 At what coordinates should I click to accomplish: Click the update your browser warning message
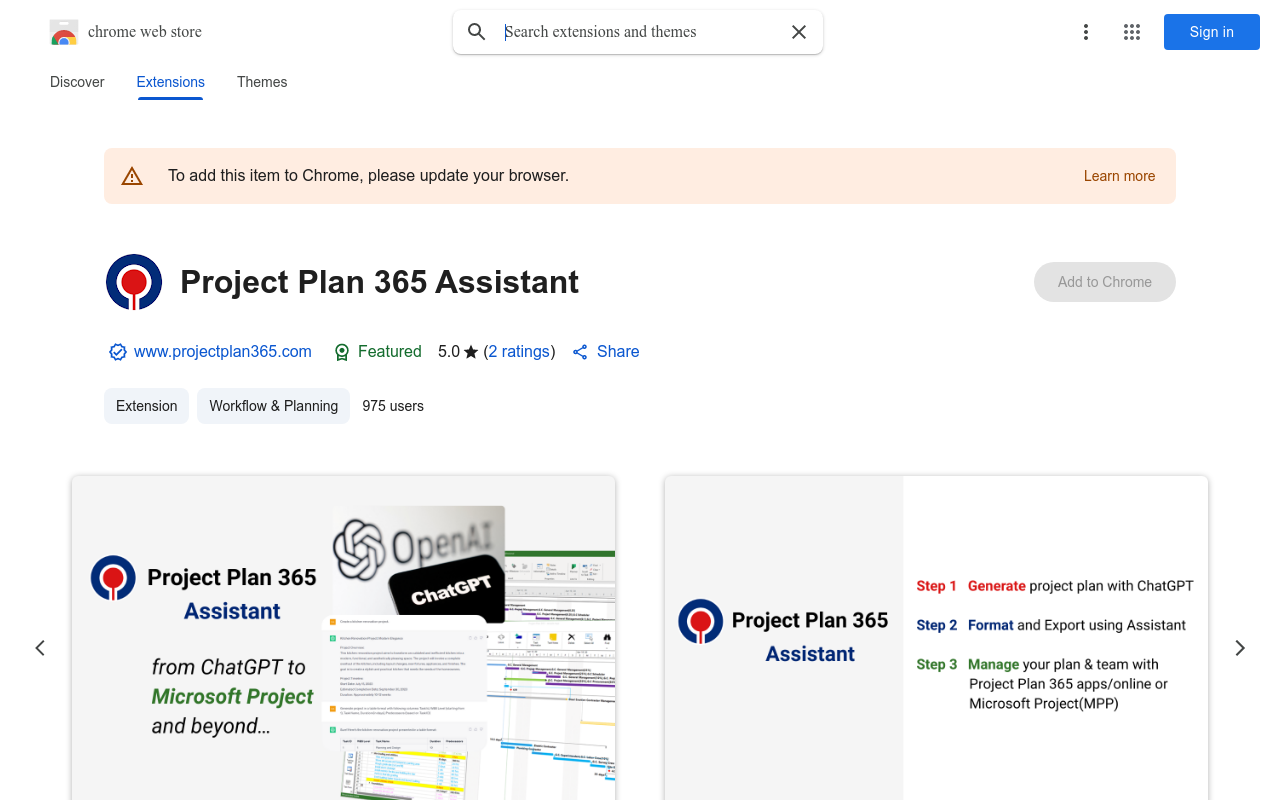coord(368,176)
